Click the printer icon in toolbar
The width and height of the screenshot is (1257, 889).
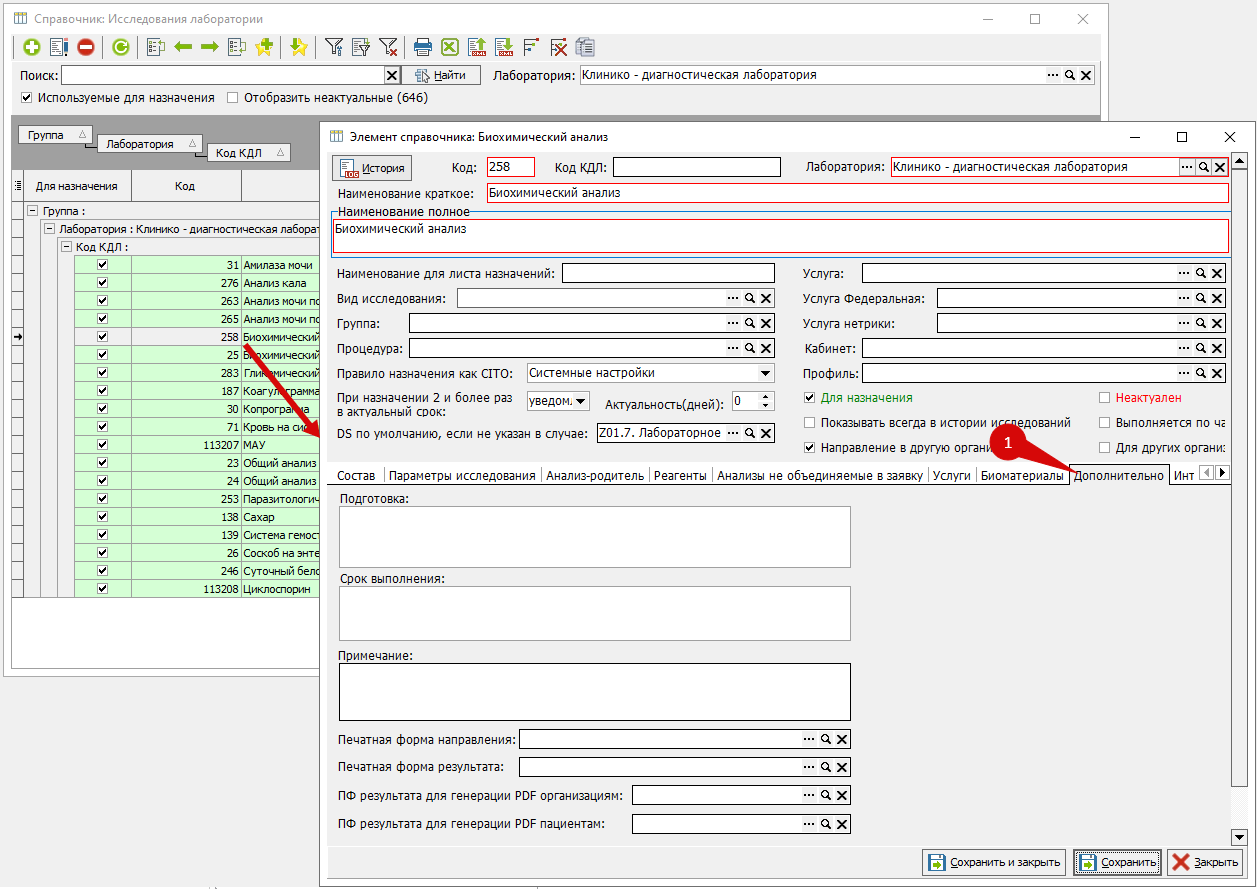(x=423, y=47)
